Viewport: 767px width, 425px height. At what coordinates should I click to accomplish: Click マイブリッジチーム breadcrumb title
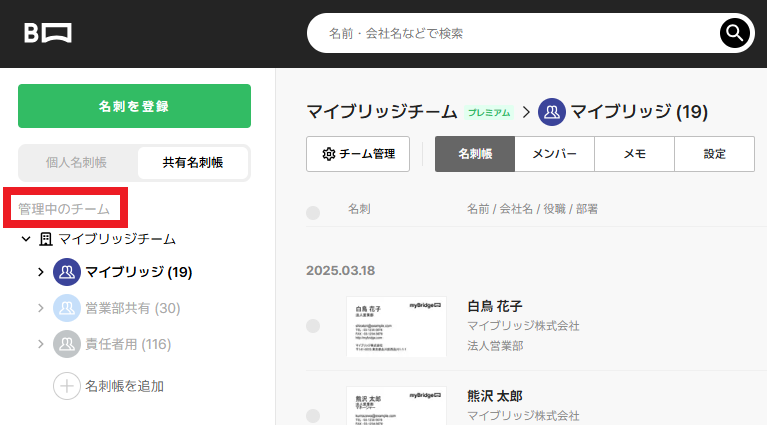tap(382, 112)
